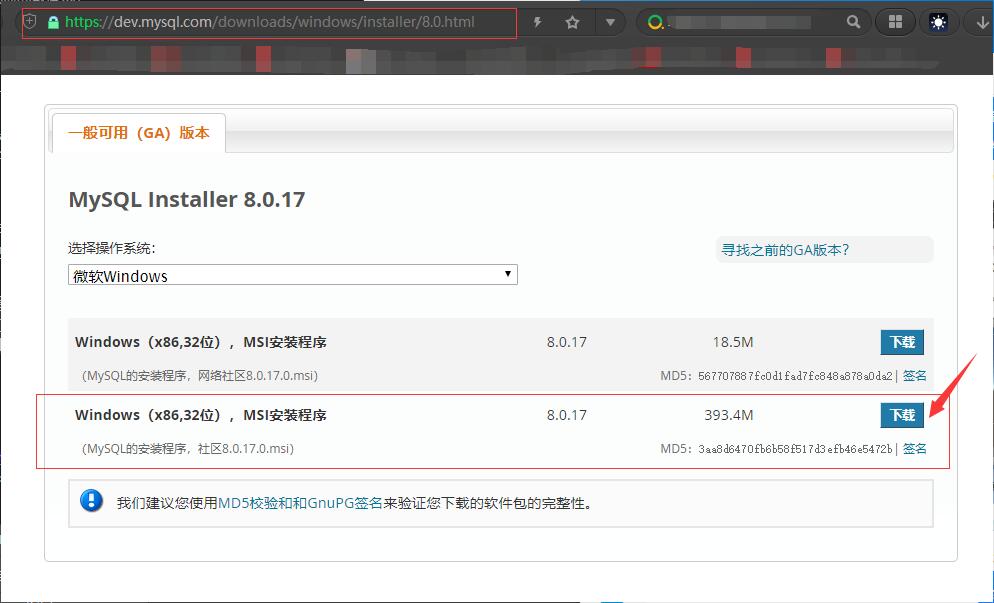The image size is (994, 603).
Task: Open the 寻找之前的GA版本 link
Action: click(x=785, y=250)
